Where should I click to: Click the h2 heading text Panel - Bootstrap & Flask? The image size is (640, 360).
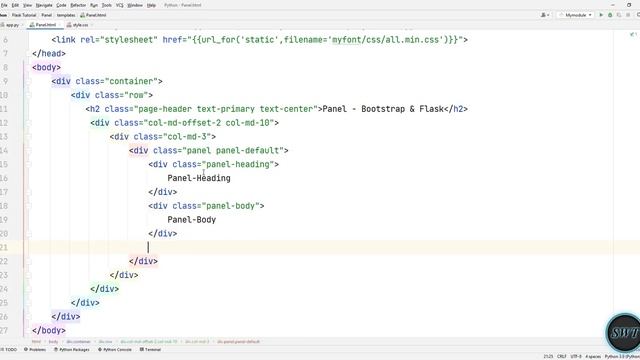pyautogui.click(x=383, y=109)
